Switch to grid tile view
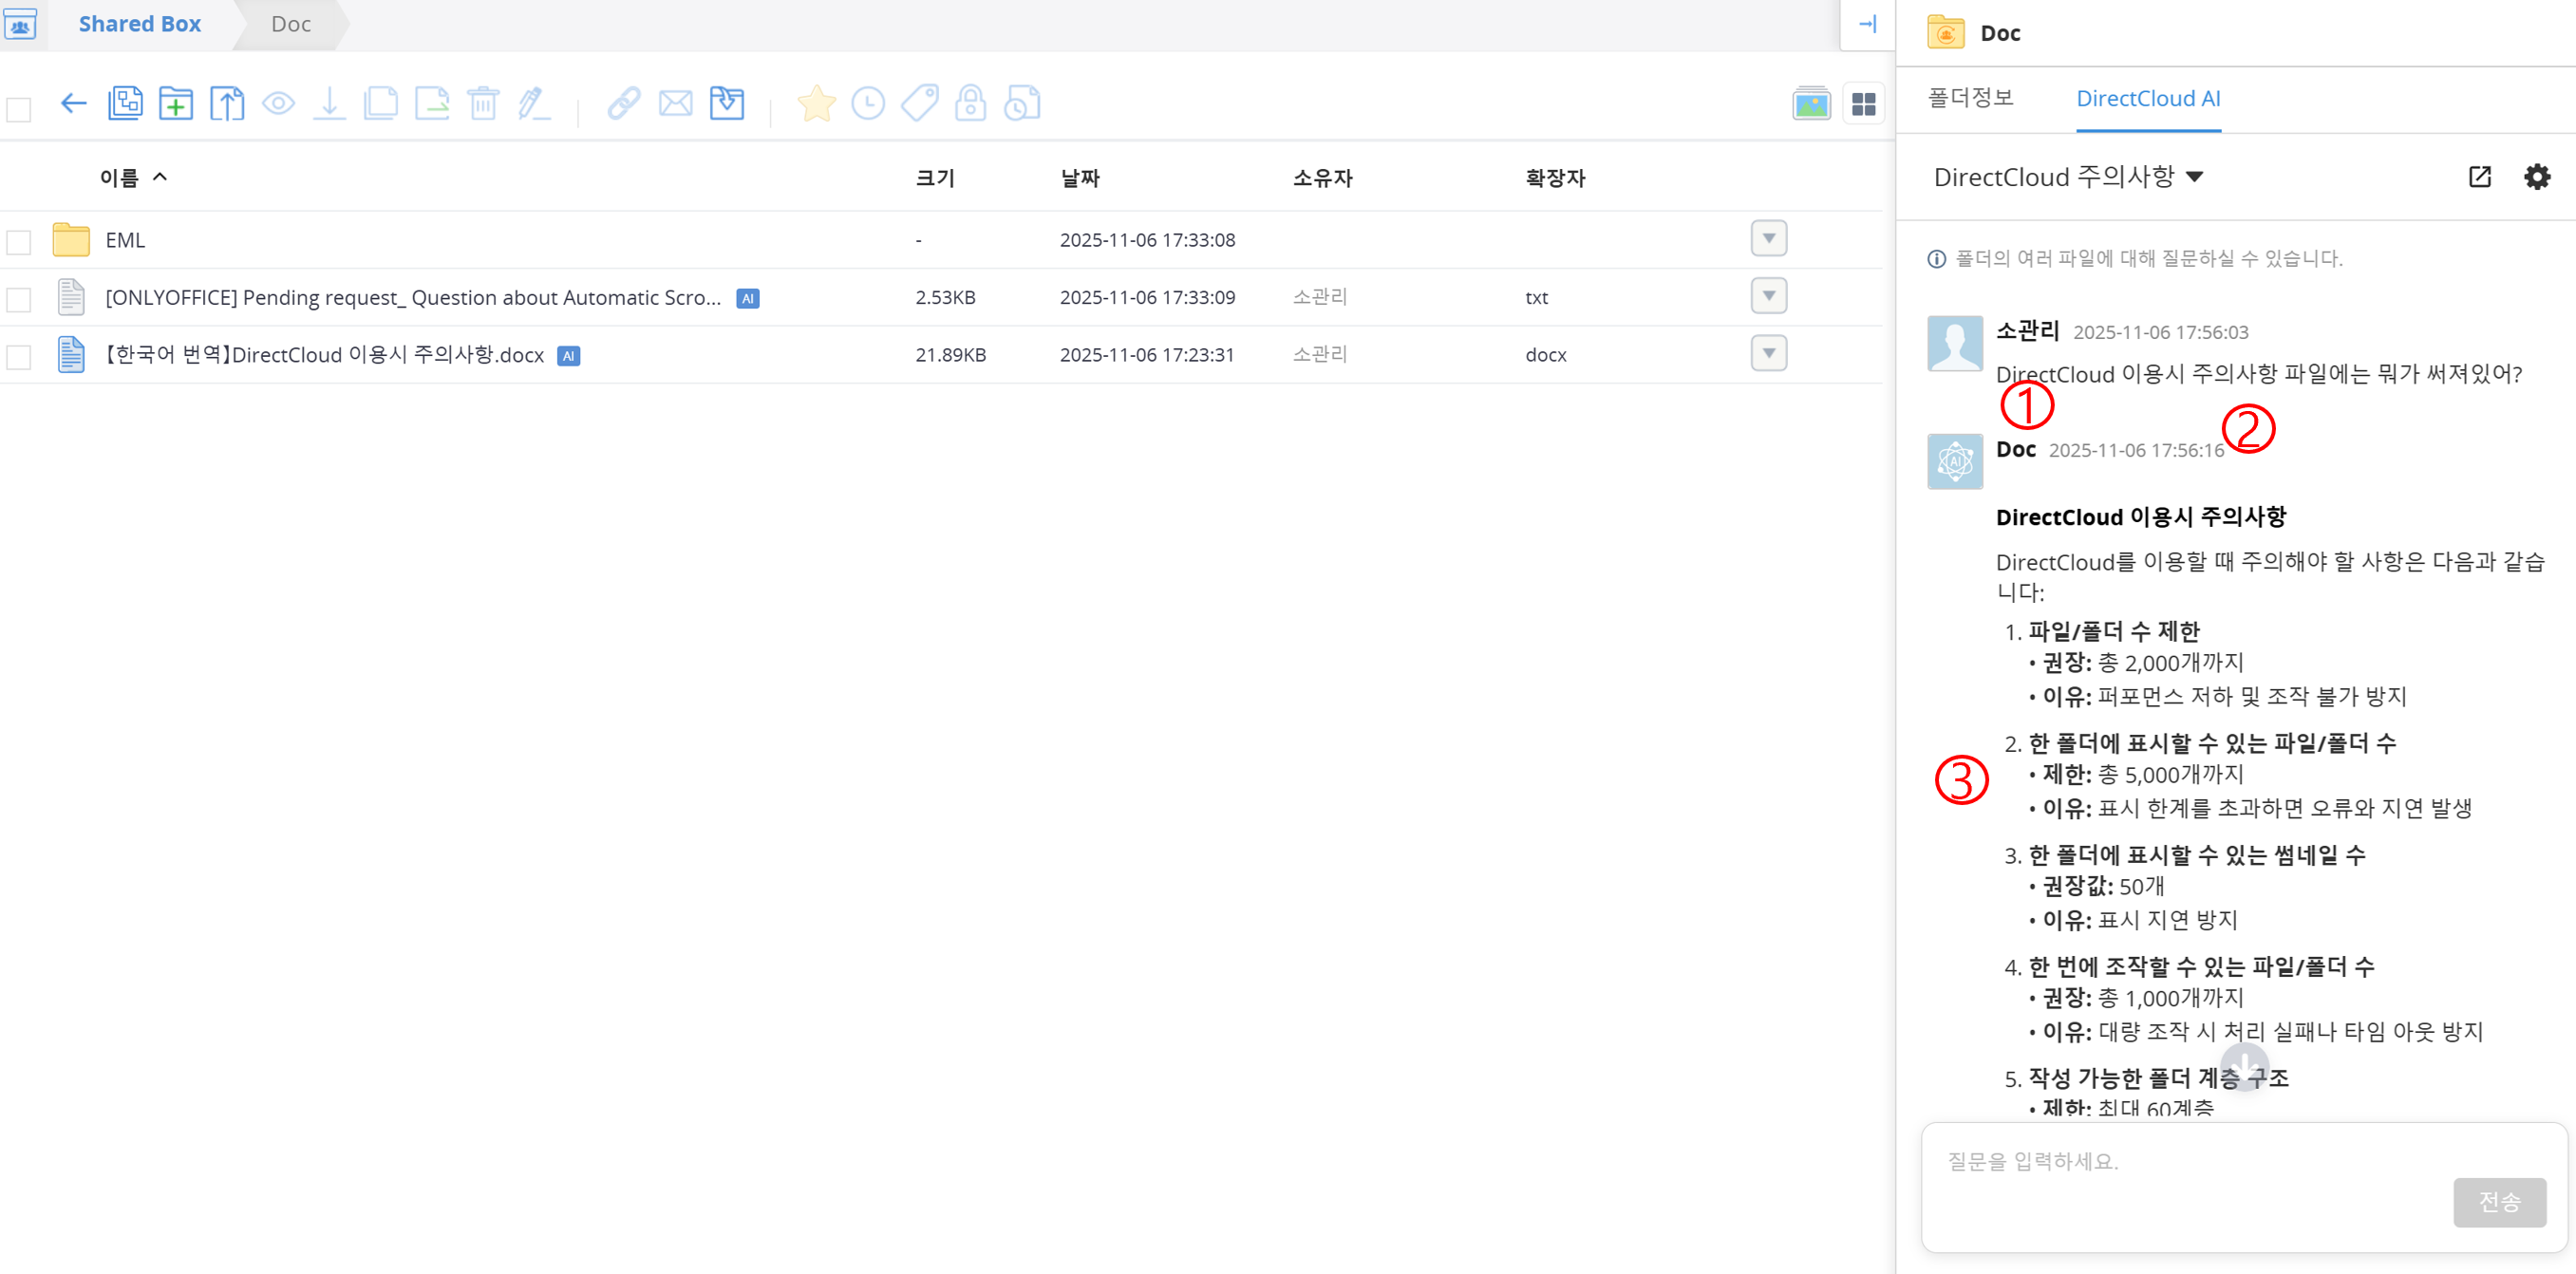Viewport: 2576px width, 1274px height. 1863,104
